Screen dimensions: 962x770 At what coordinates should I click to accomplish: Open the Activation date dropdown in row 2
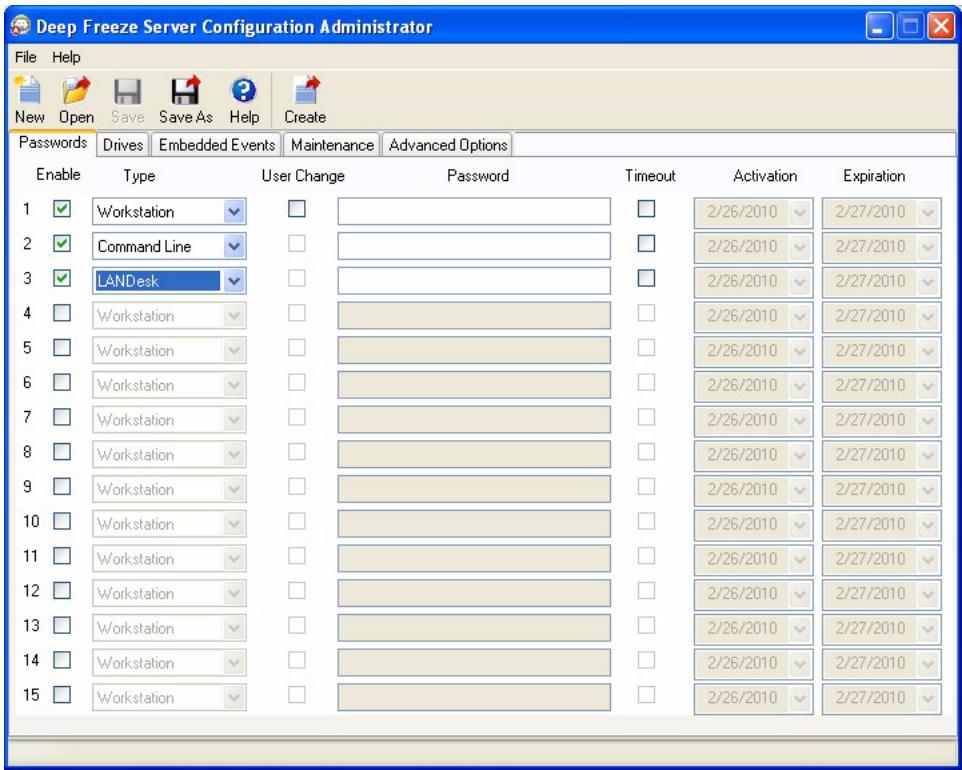(799, 247)
